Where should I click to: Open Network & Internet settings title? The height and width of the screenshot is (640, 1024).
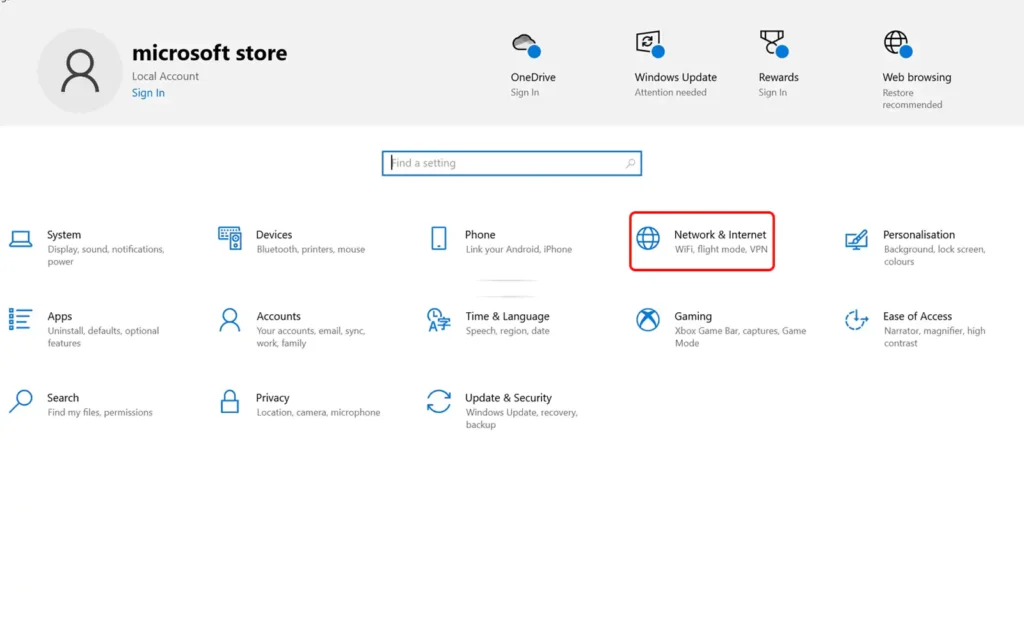coord(720,234)
